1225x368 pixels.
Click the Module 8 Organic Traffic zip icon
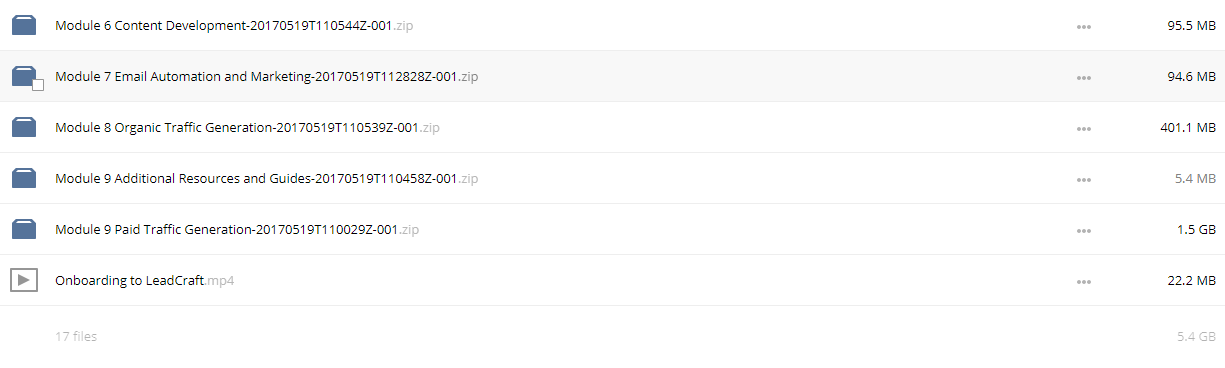point(24,128)
